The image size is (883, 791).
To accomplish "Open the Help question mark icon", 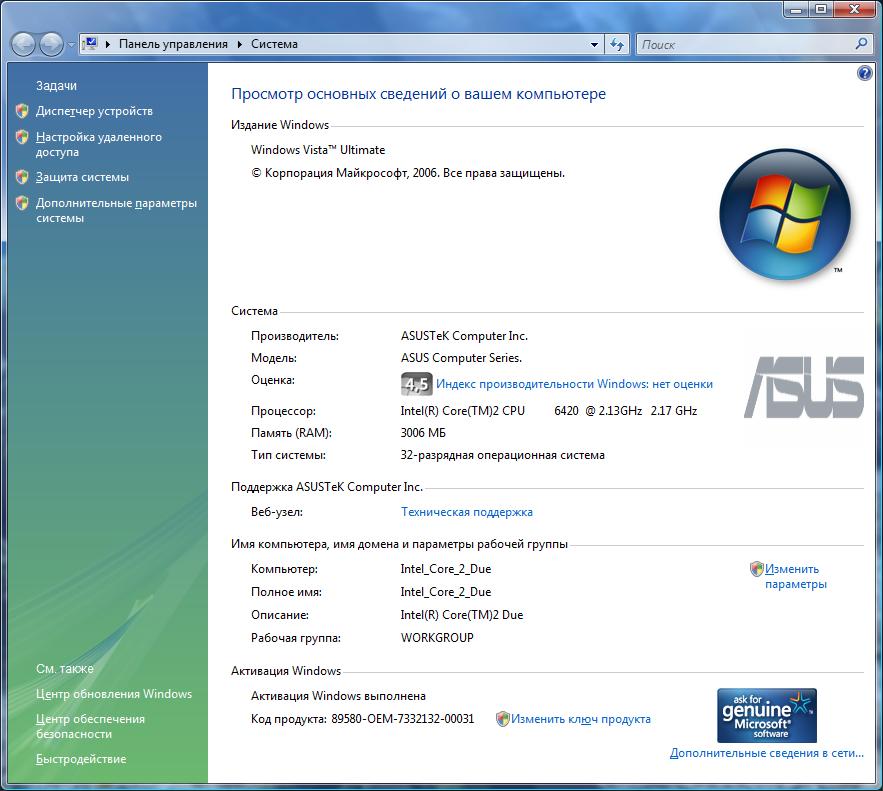I will click(864, 73).
